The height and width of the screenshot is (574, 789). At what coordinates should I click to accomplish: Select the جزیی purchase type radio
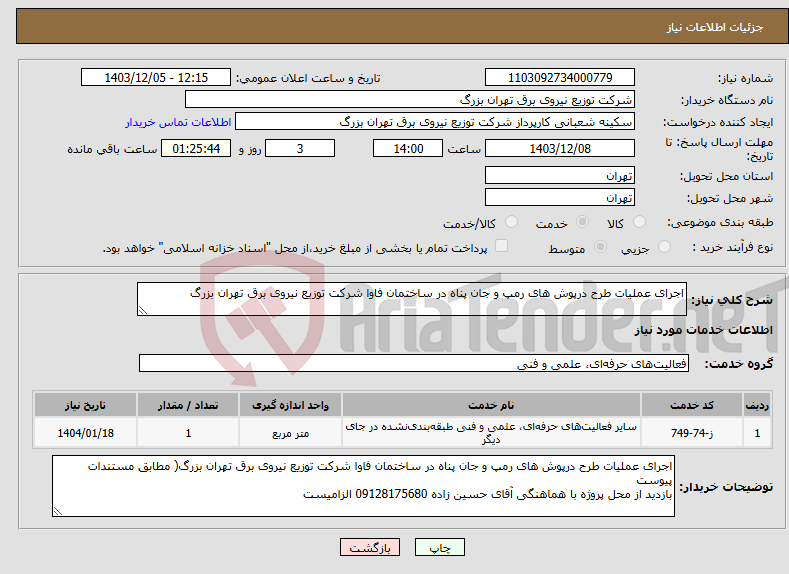[x=664, y=247]
